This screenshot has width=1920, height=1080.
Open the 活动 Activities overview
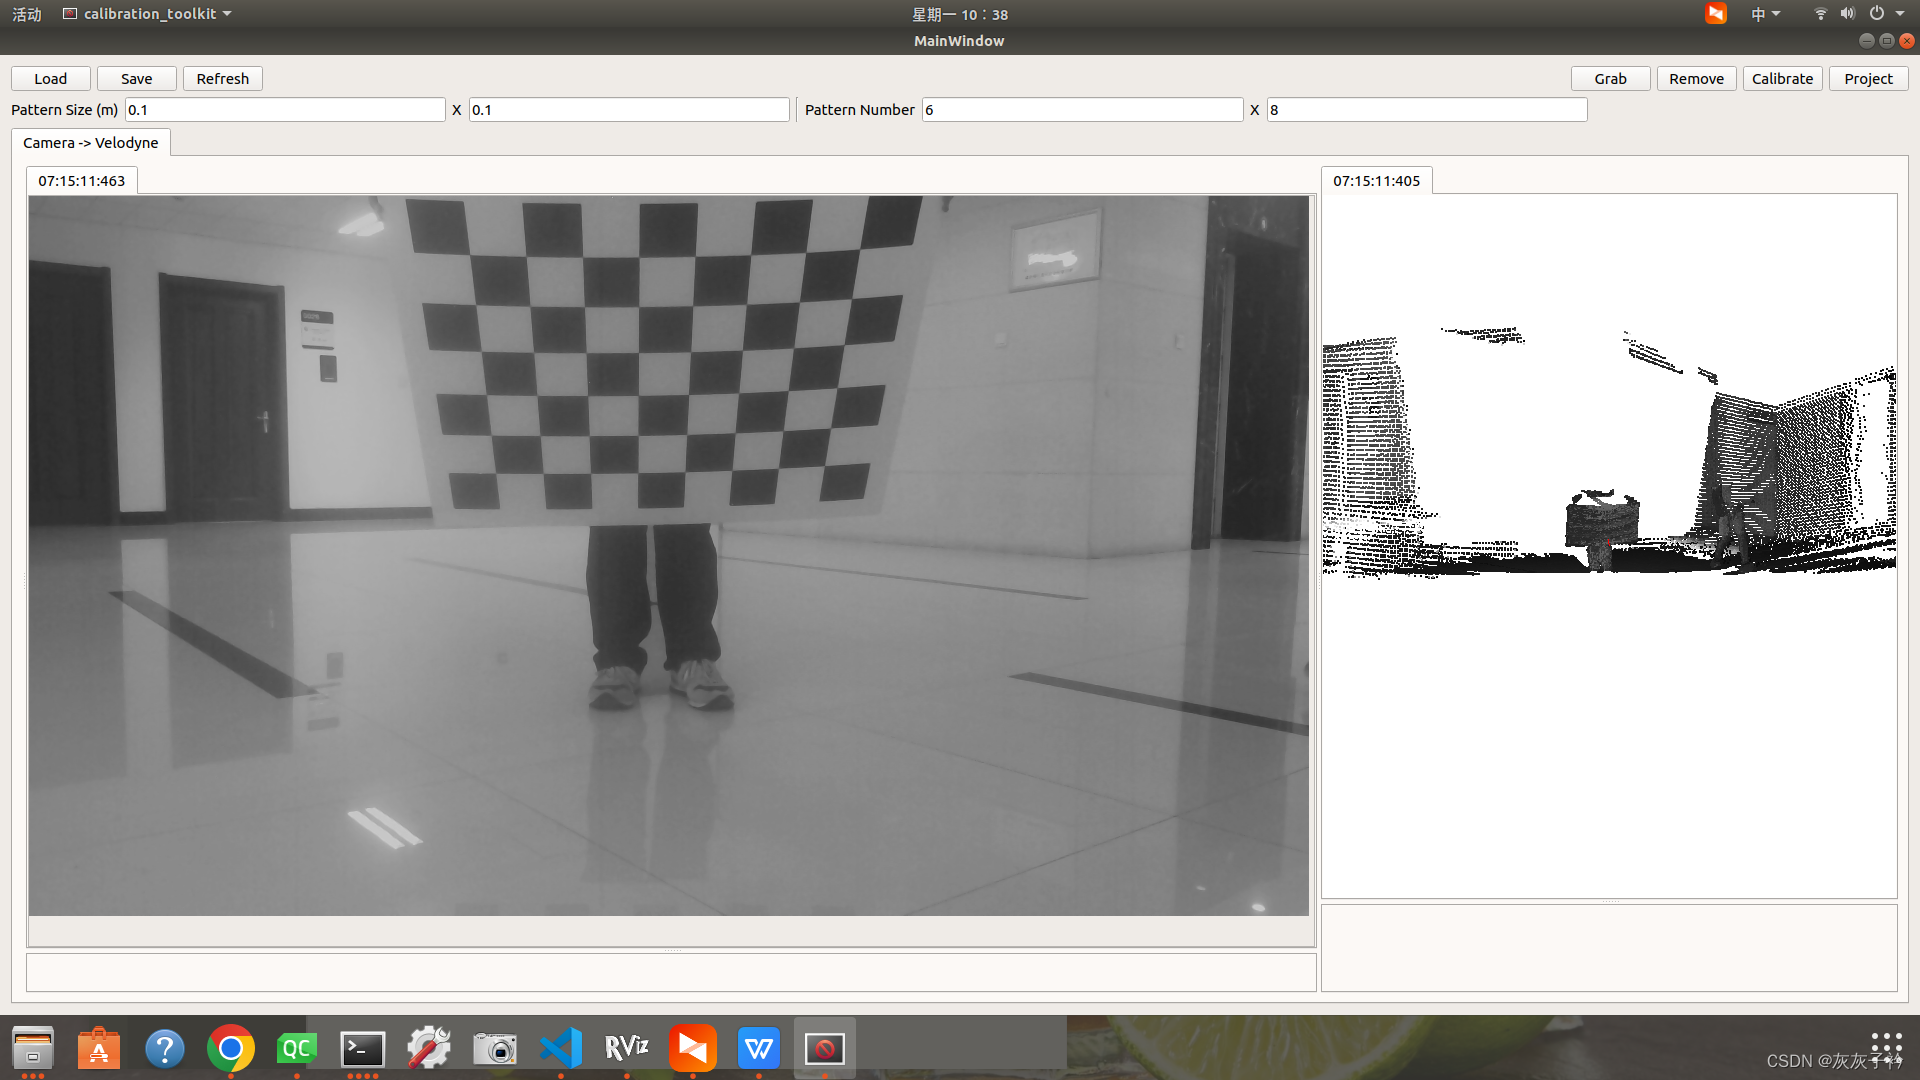click(27, 14)
